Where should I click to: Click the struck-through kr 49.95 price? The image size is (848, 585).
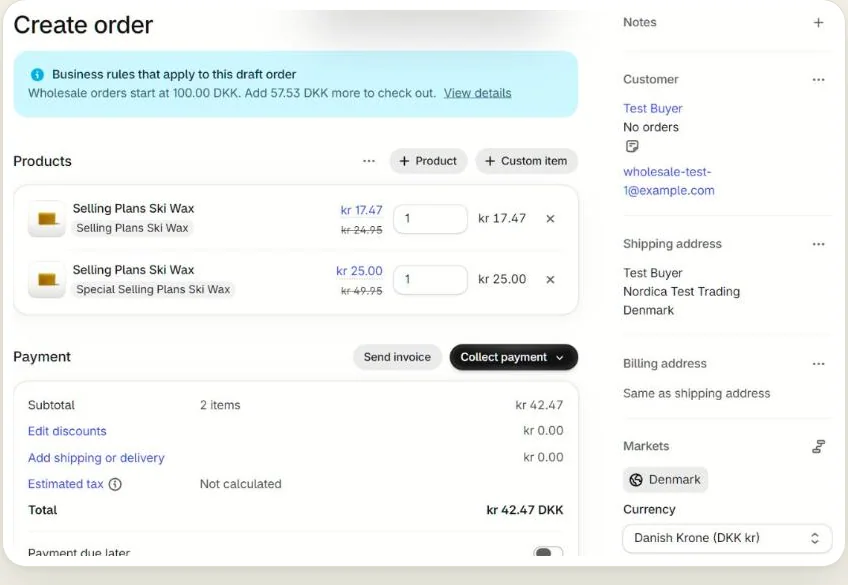pos(361,291)
